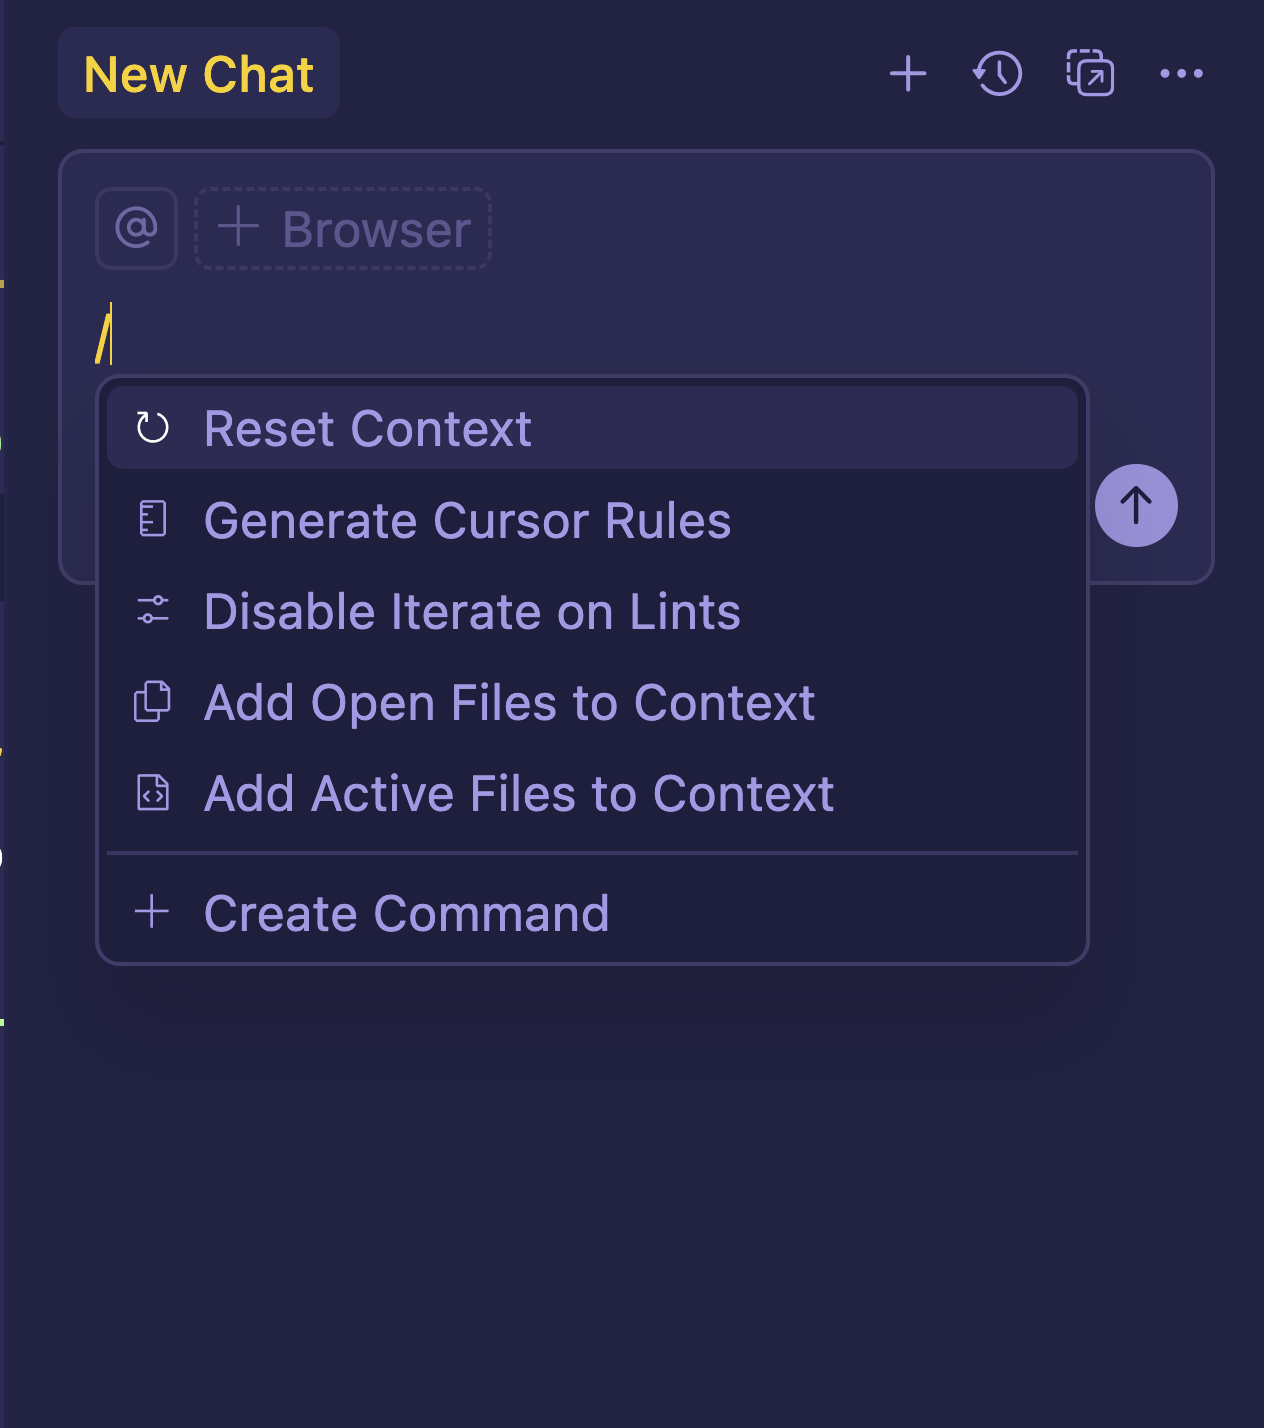Click the Reset Context circular arrow icon
1264x1428 pixels.
click(151, 427)
